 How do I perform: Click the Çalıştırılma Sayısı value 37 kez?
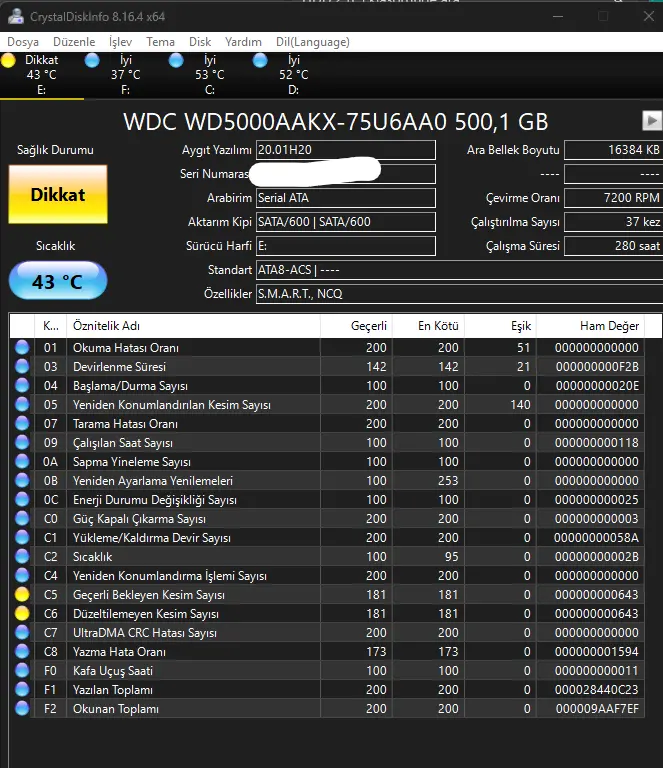pos(614,222)
